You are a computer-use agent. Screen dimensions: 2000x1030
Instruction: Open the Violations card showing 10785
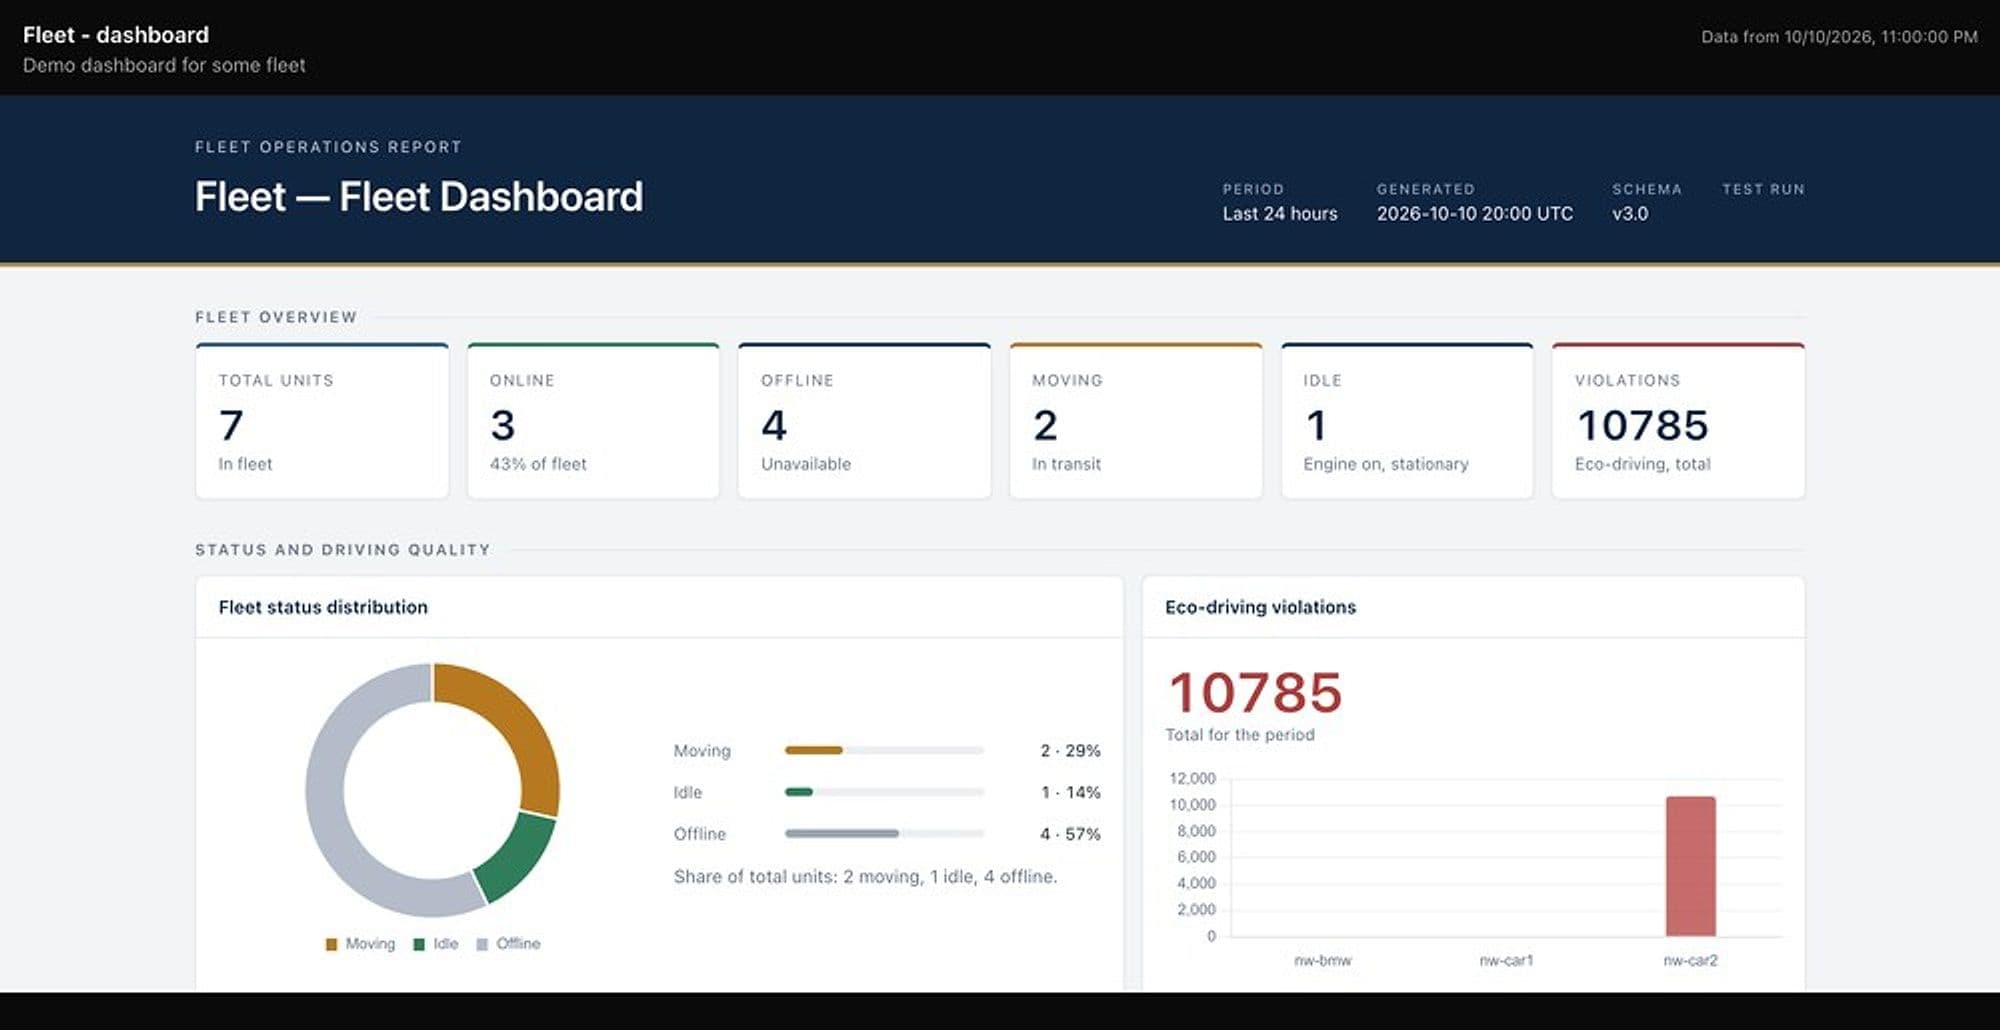1678,421
